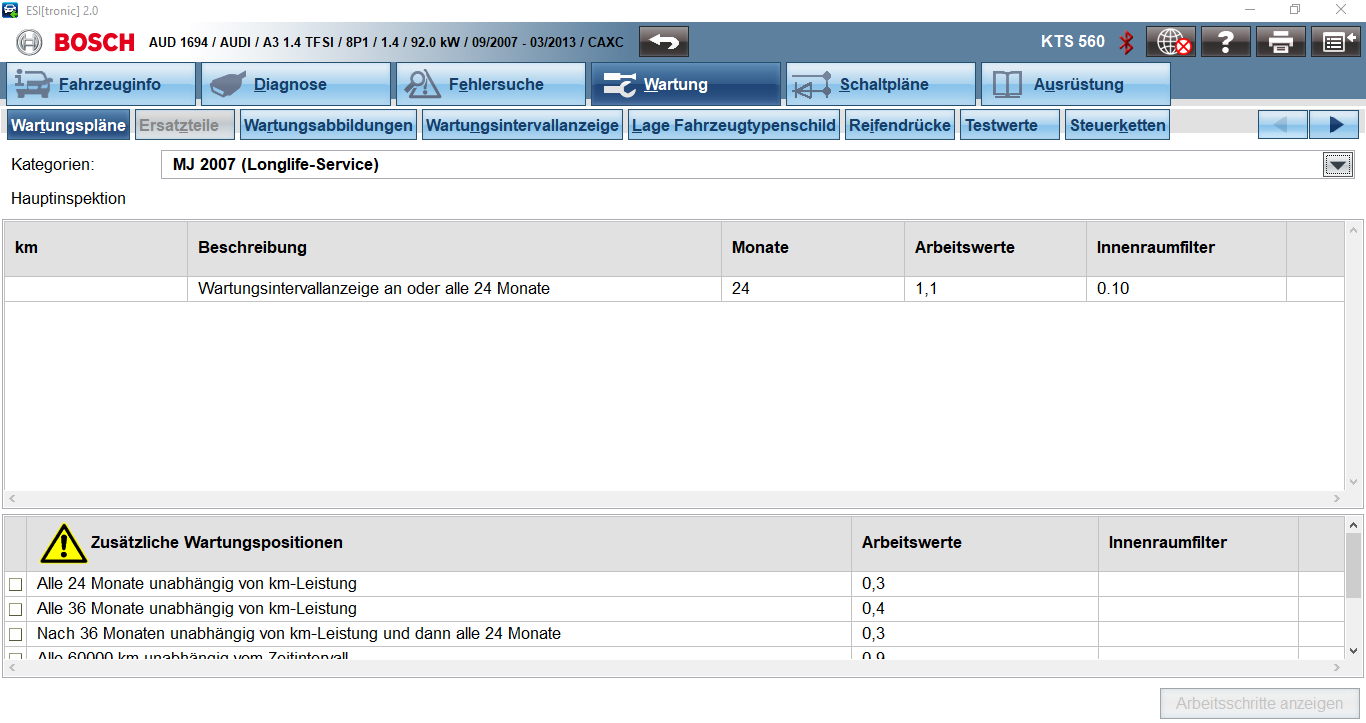Tick 'Nach 36 Monaten' maintenance position checkbox

click(x=16, y=634)
